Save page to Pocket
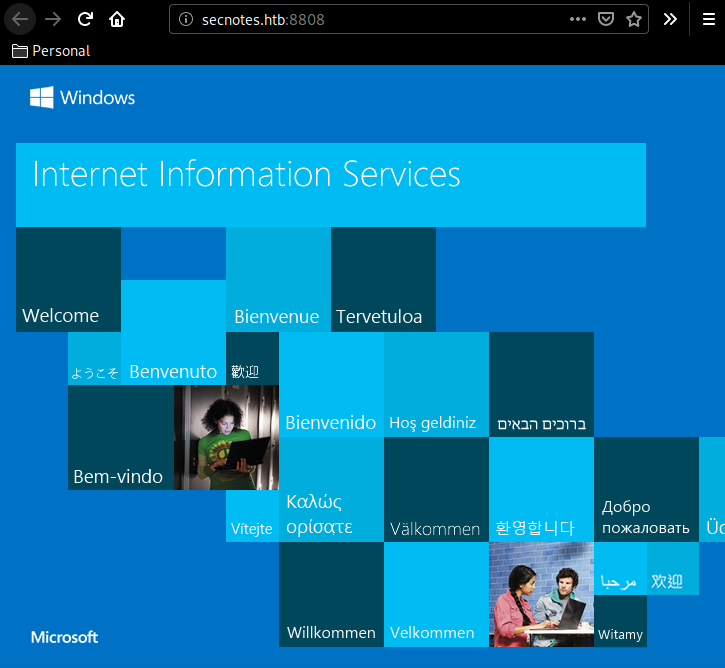Image resolution: width=725 pixels, height=668 pixels. coord(606,19)
